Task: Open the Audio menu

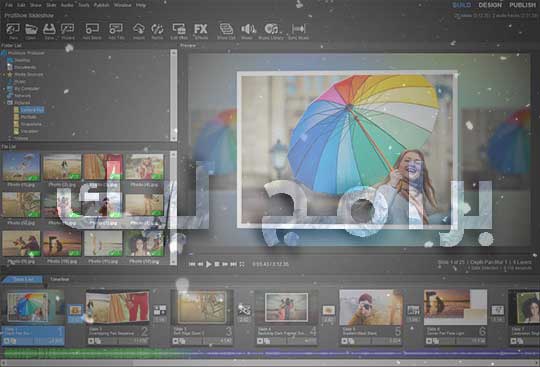Action: coord(67,5)
